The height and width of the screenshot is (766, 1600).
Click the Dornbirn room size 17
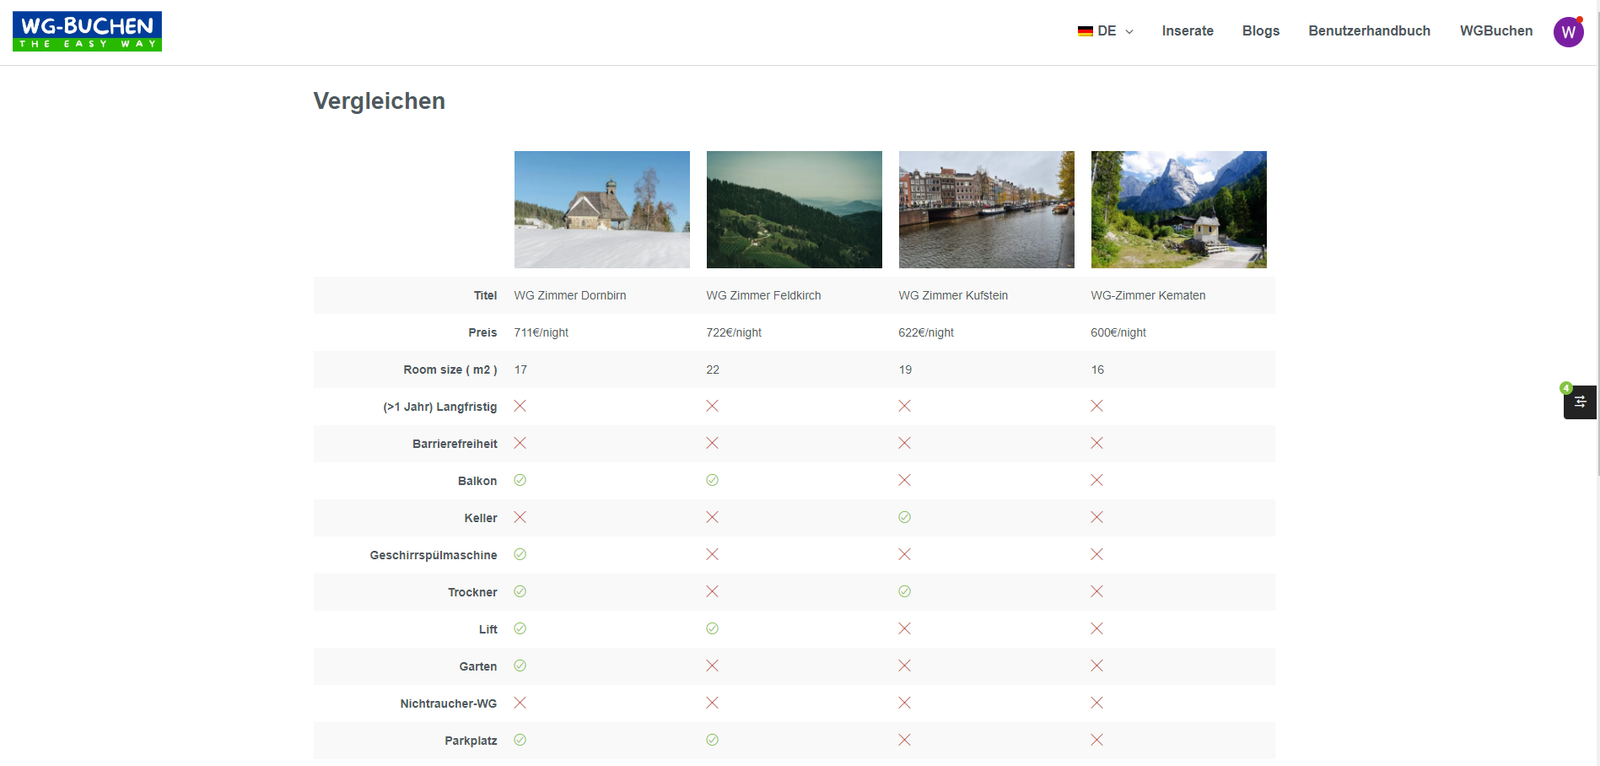(x=520, y=370)
